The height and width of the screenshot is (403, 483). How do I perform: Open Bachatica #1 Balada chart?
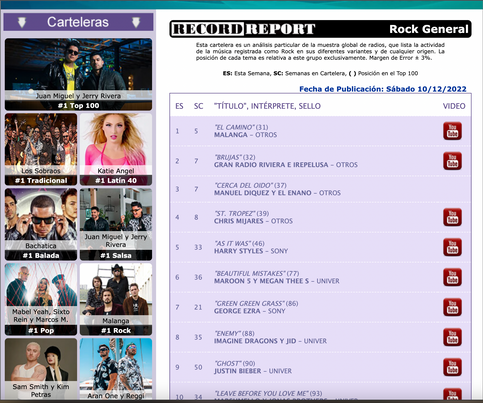(41, 224)
